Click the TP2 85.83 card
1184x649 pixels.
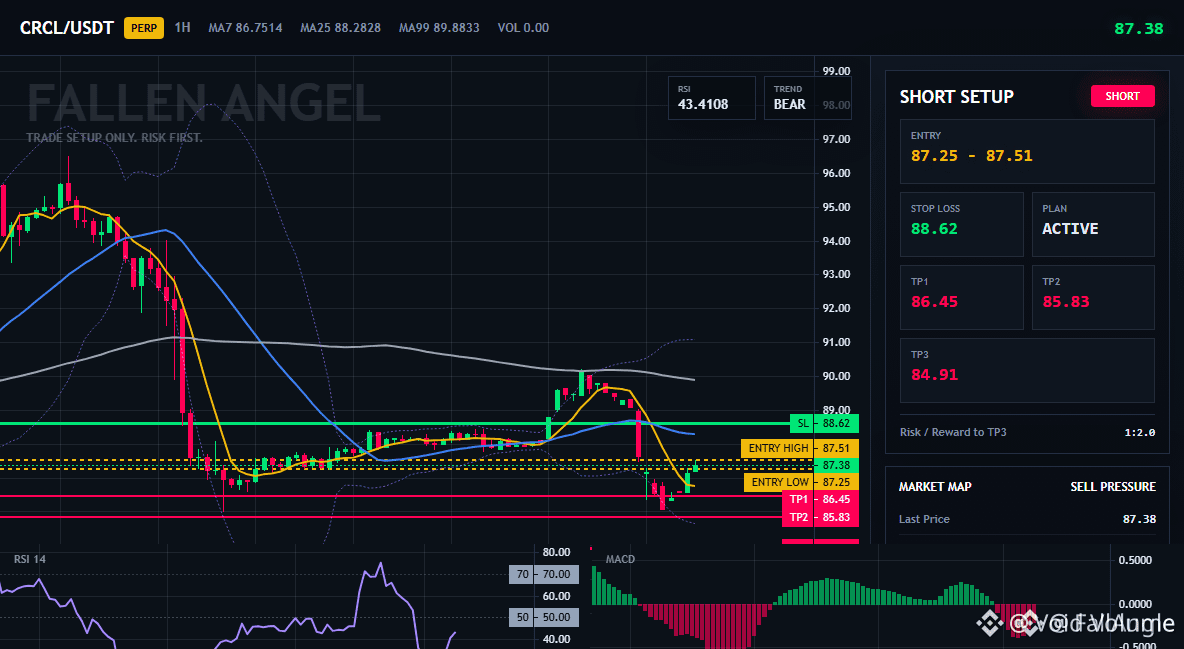1093,297
